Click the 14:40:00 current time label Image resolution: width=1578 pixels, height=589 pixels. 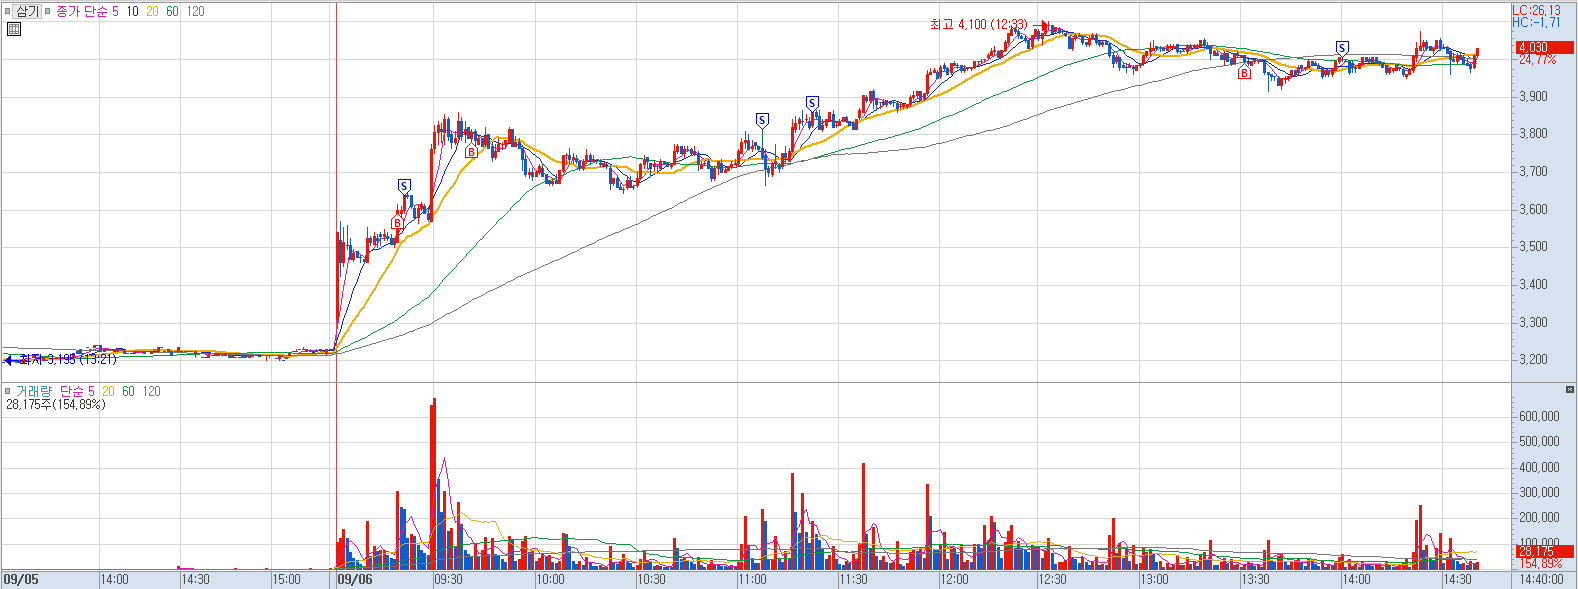pos(1541,580)
